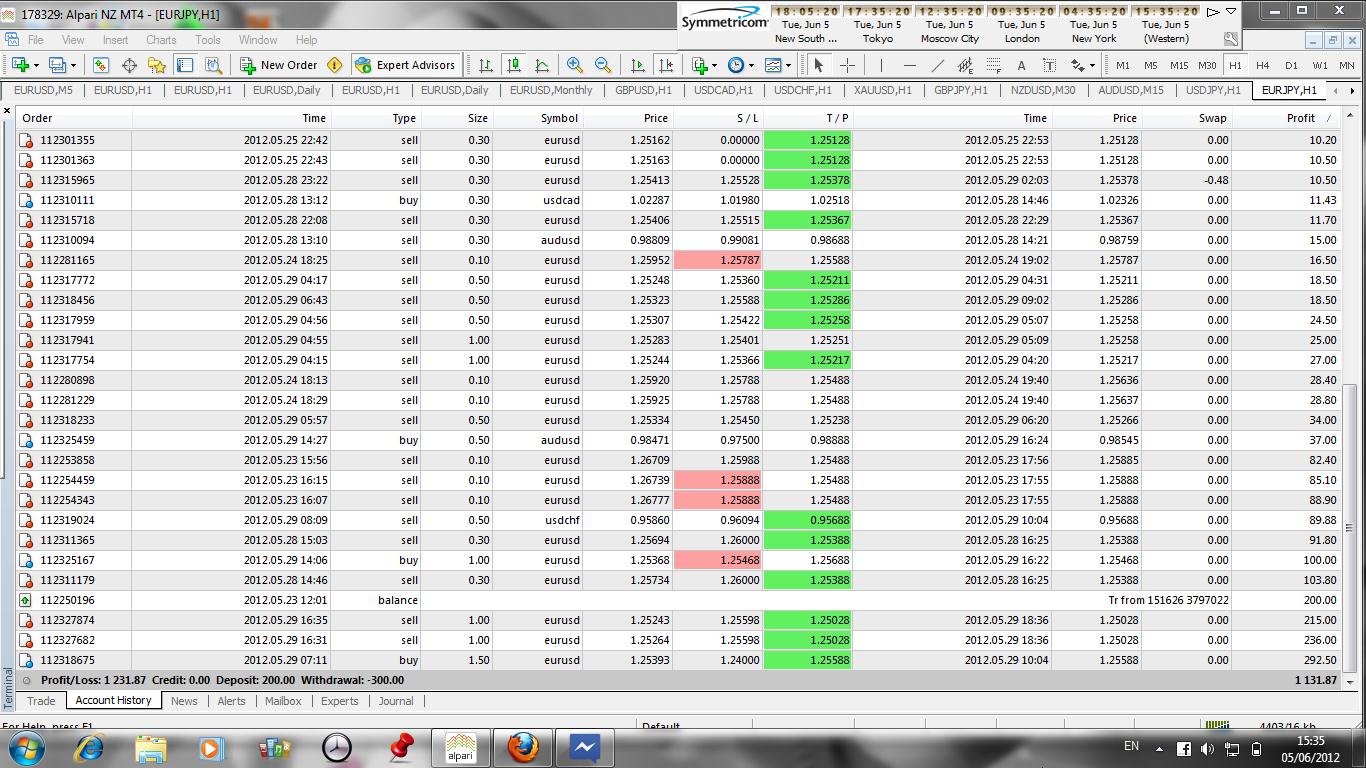Expand the New Chart dropdown arrow
Image resolution: width=1366 pixels, height=768 pixels.
tap(36, 65)
